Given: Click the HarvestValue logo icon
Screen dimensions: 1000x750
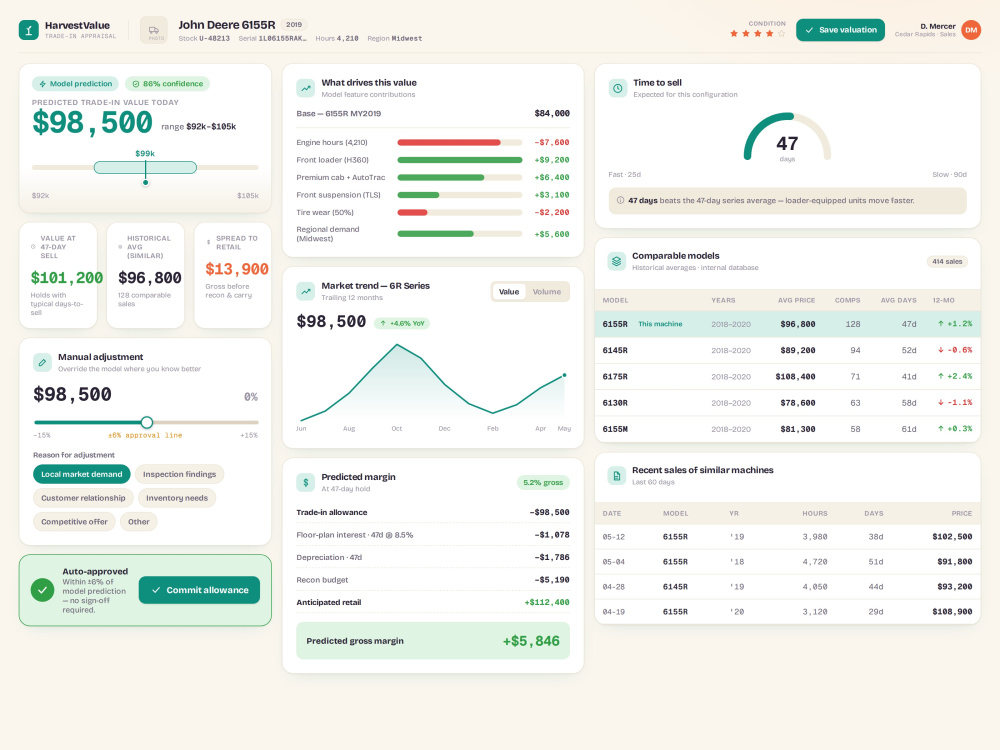Looking at the screenshot, I should click(x=29, y=30).
